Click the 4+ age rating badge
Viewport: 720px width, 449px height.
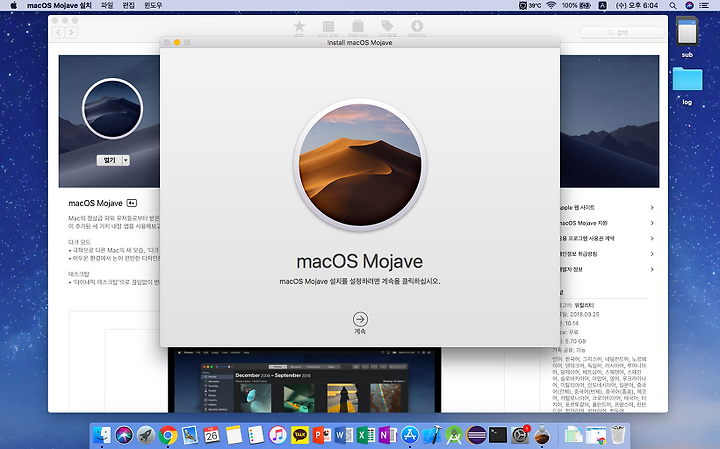(132, 203)
